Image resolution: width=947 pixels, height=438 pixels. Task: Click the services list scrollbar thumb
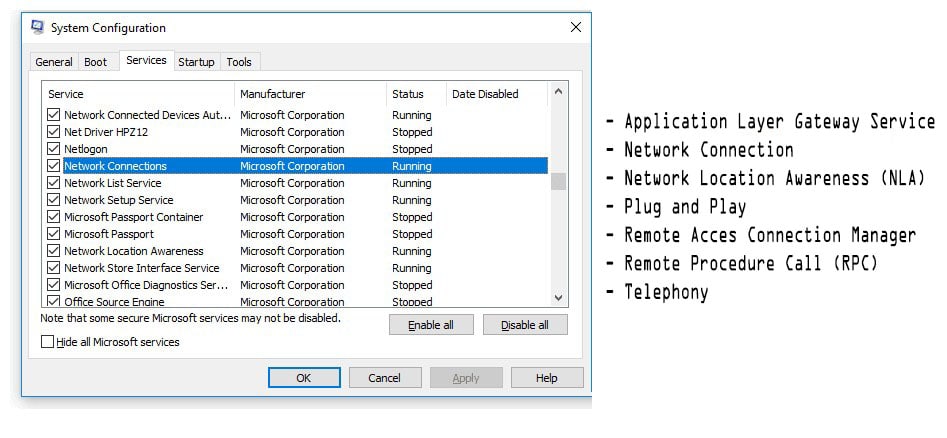558,181
